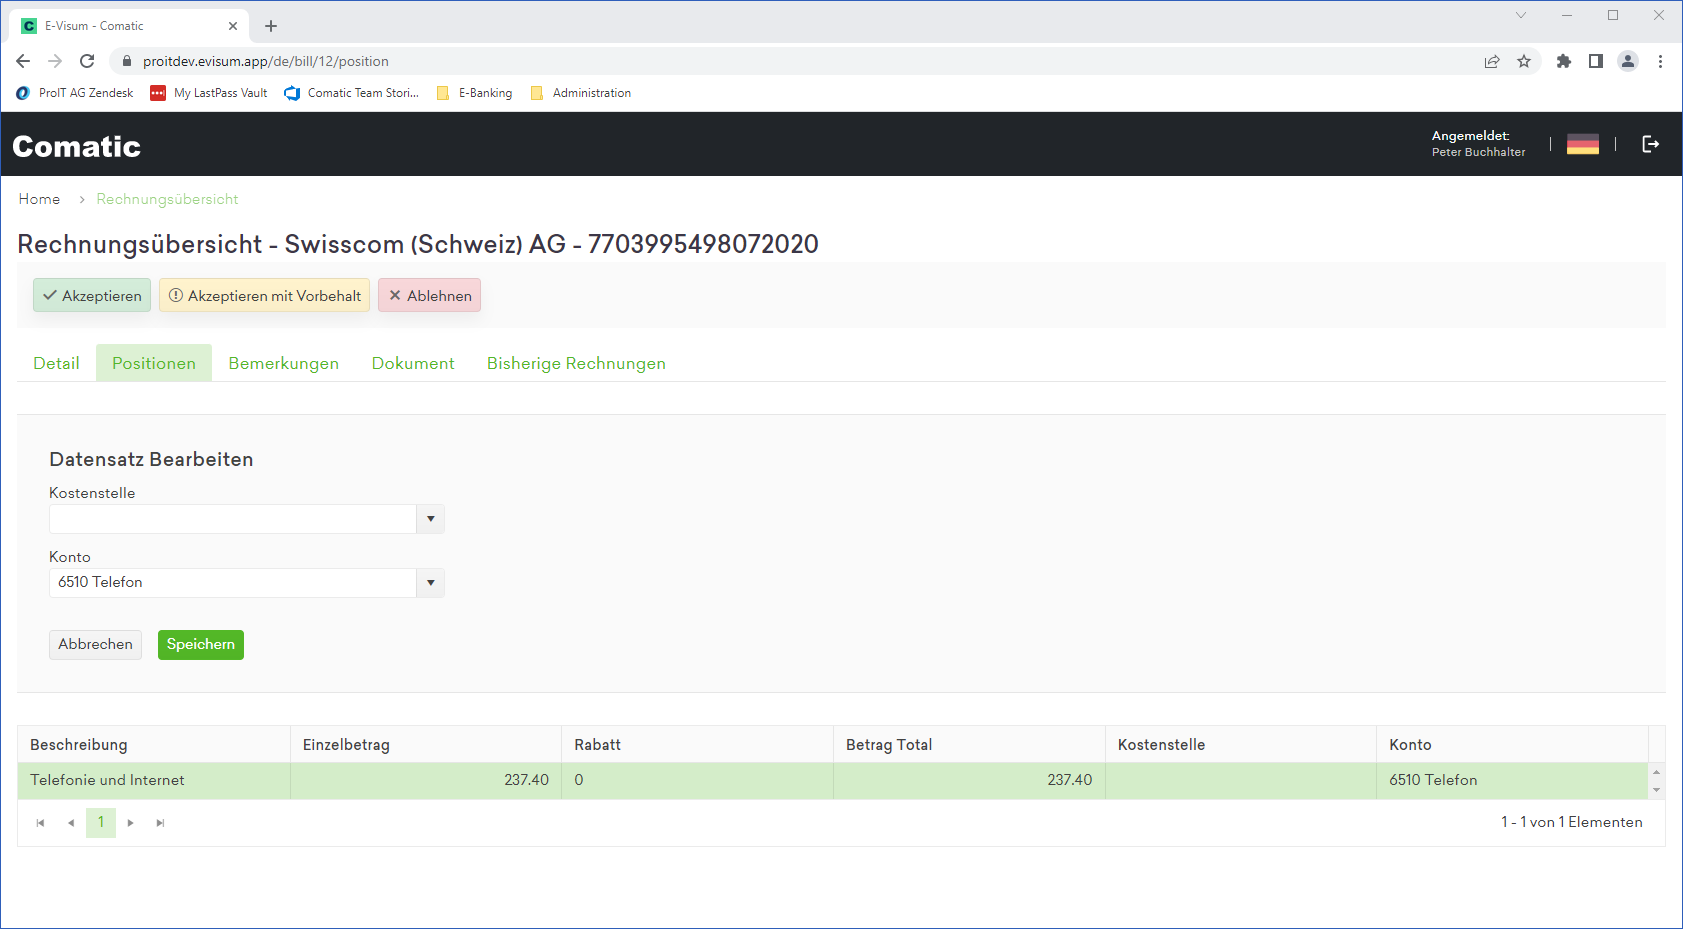Select page 1 in pager
The image size is (1683, 929).
[101, 823]
